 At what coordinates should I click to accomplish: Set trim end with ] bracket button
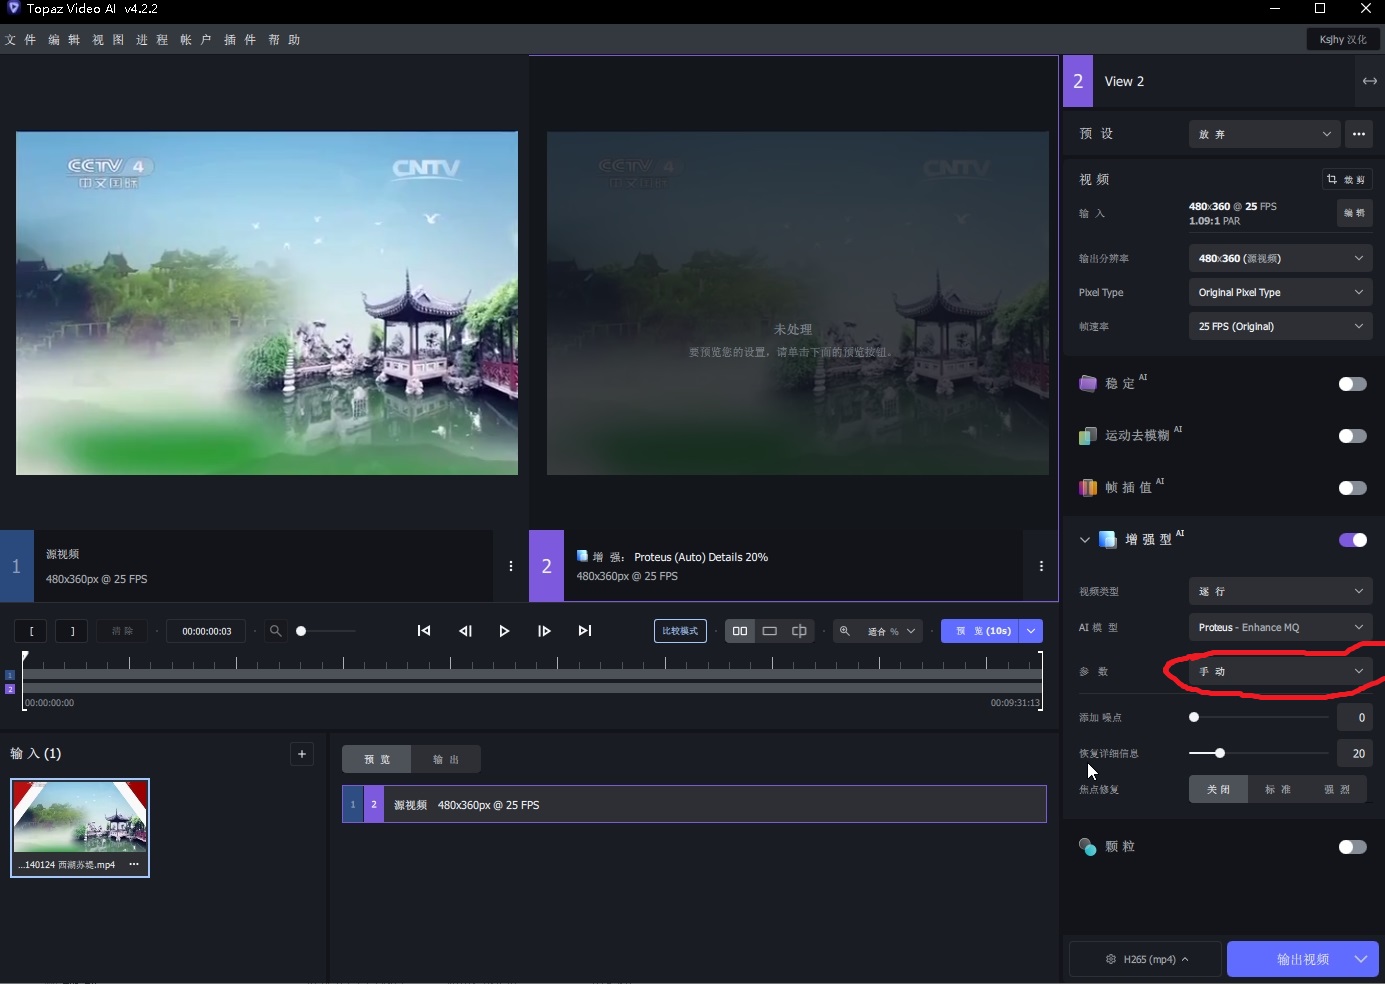[x=72, y=631]
